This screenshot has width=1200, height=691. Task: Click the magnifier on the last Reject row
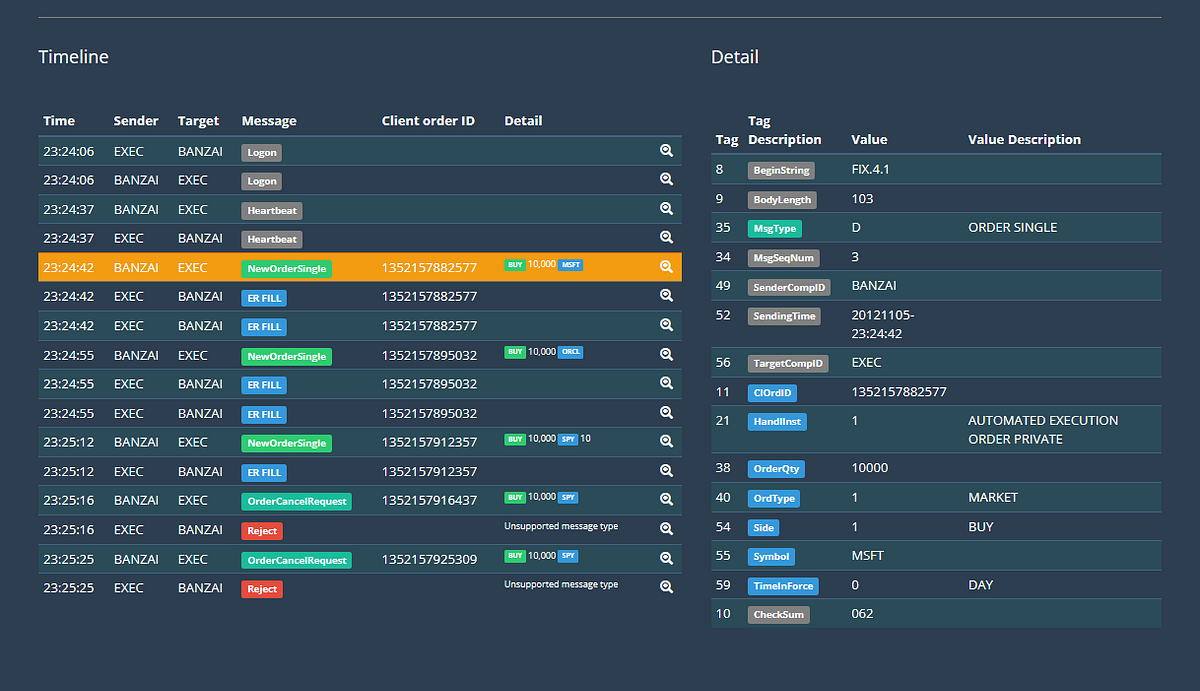666,586
